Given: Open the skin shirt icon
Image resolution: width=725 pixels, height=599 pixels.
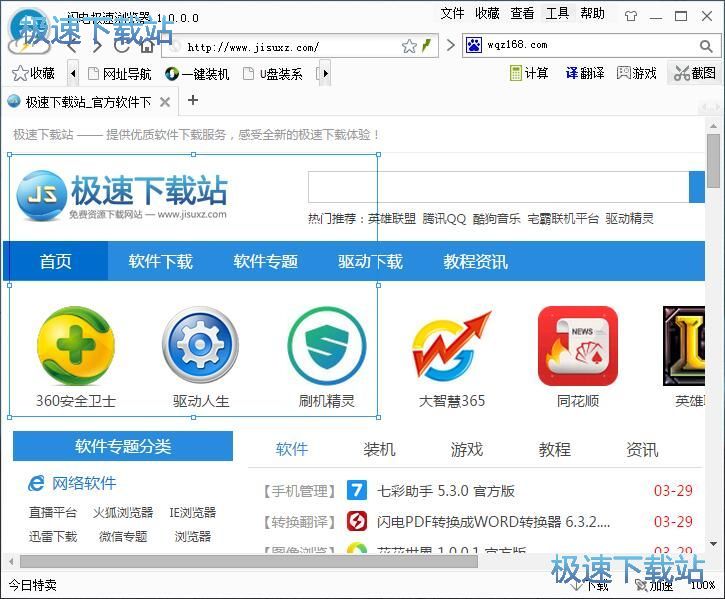Looking at the screenshot, I should tap(631, 16).
